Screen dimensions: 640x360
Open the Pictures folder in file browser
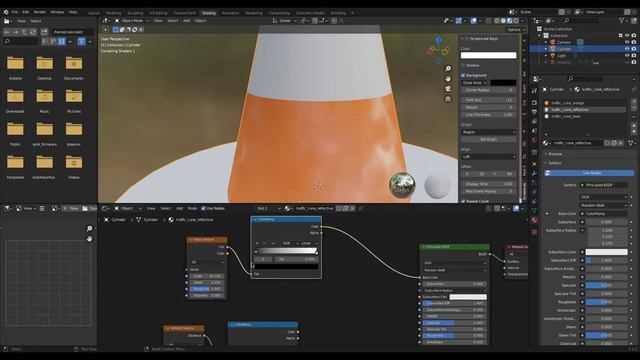[74, 101]
